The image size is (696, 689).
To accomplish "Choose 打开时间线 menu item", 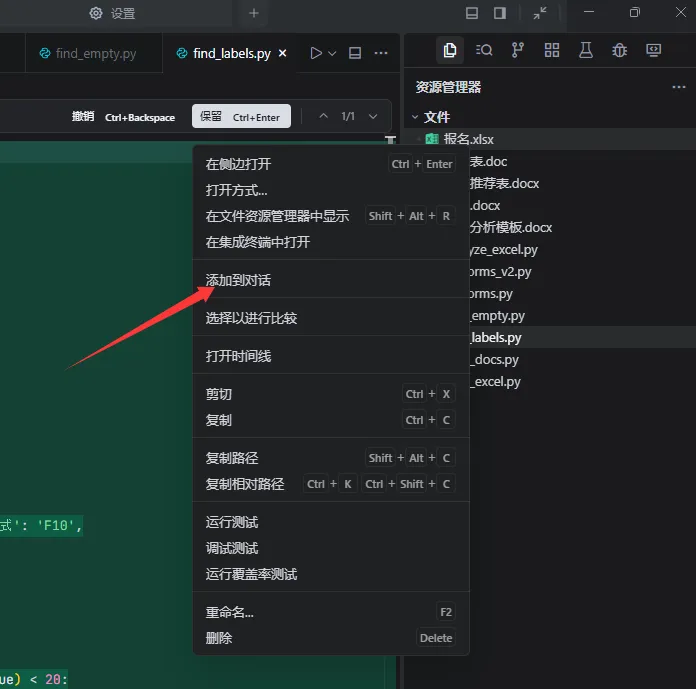I will pyautogui.click(x=331, y=356).
